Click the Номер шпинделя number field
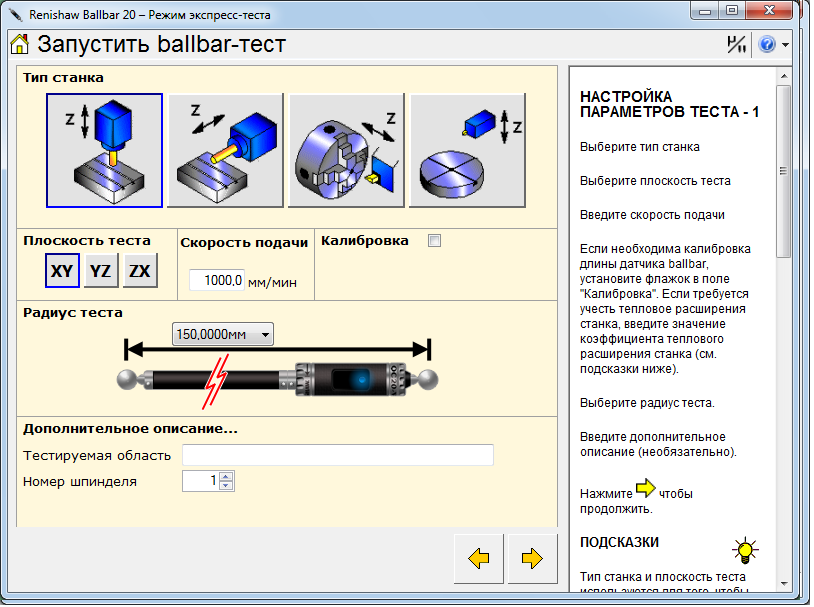814x607 pixels. [x=201, y=481]
